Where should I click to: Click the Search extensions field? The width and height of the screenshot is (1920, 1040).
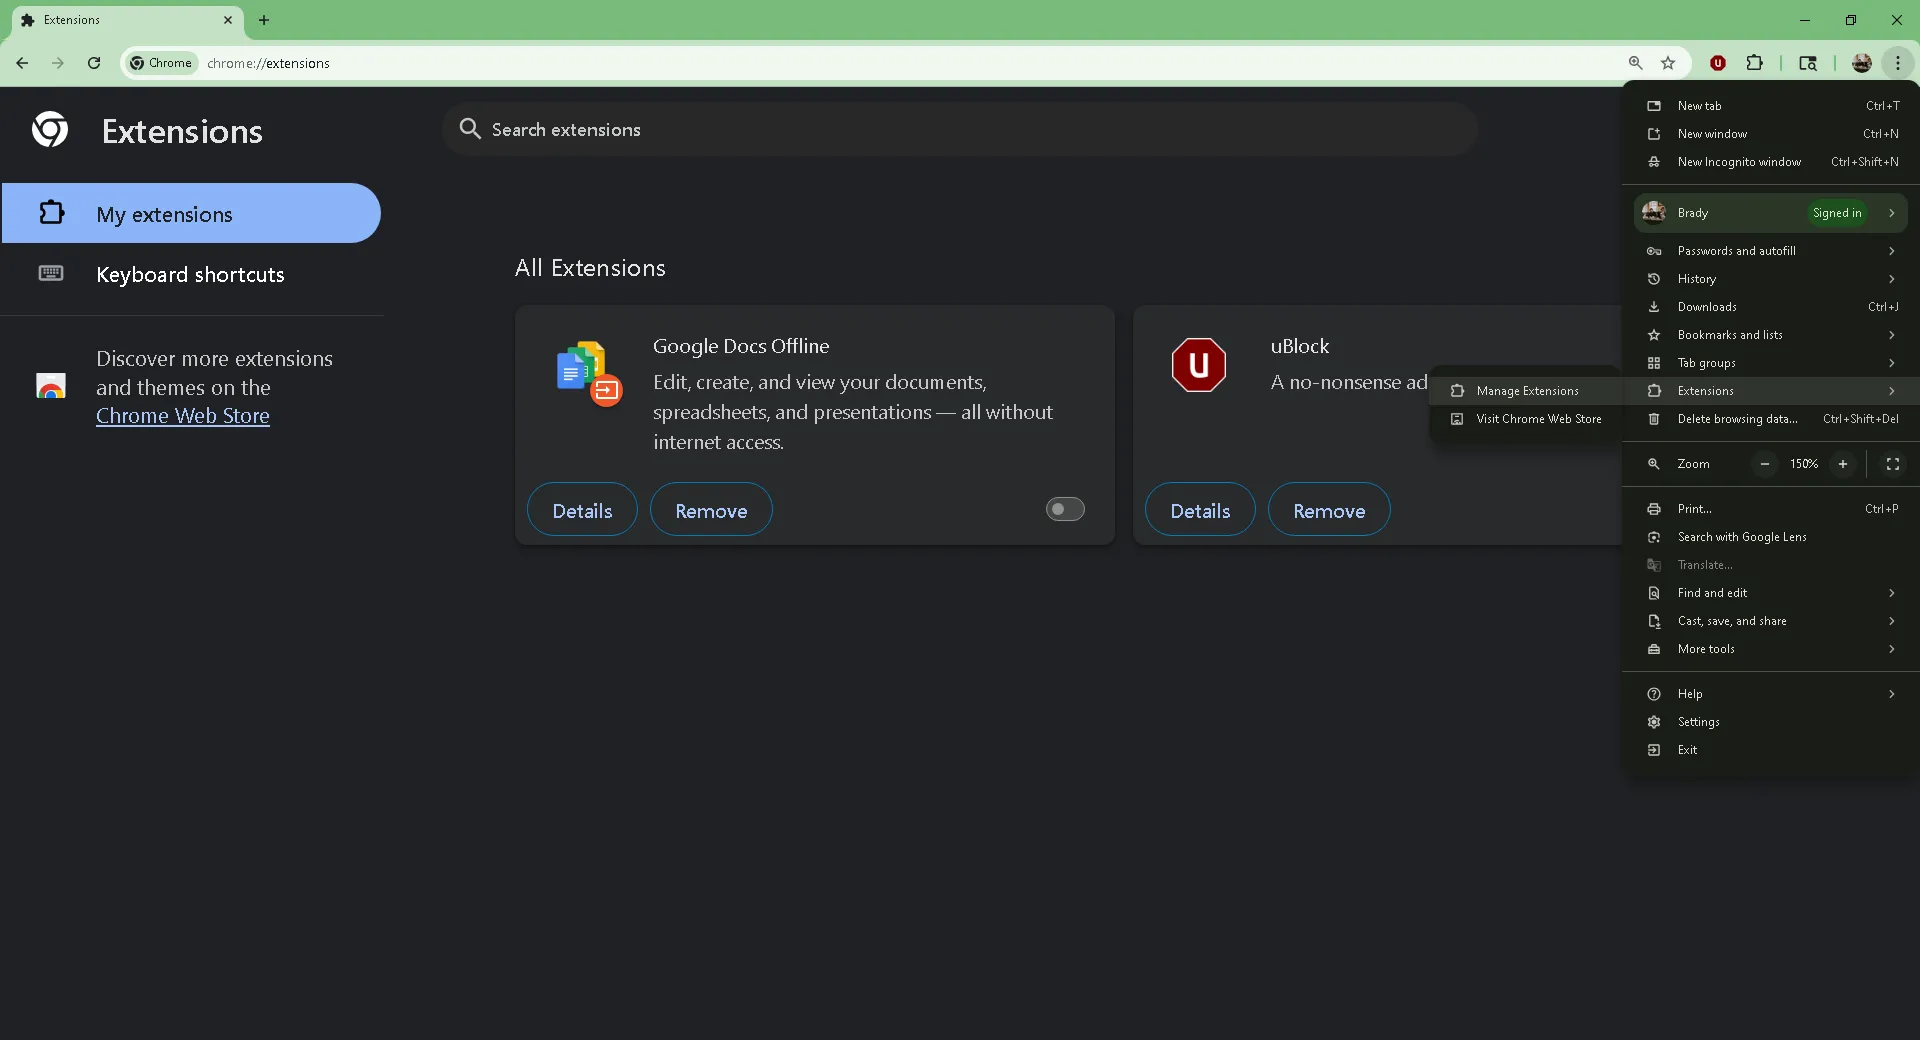coord(960,130)
